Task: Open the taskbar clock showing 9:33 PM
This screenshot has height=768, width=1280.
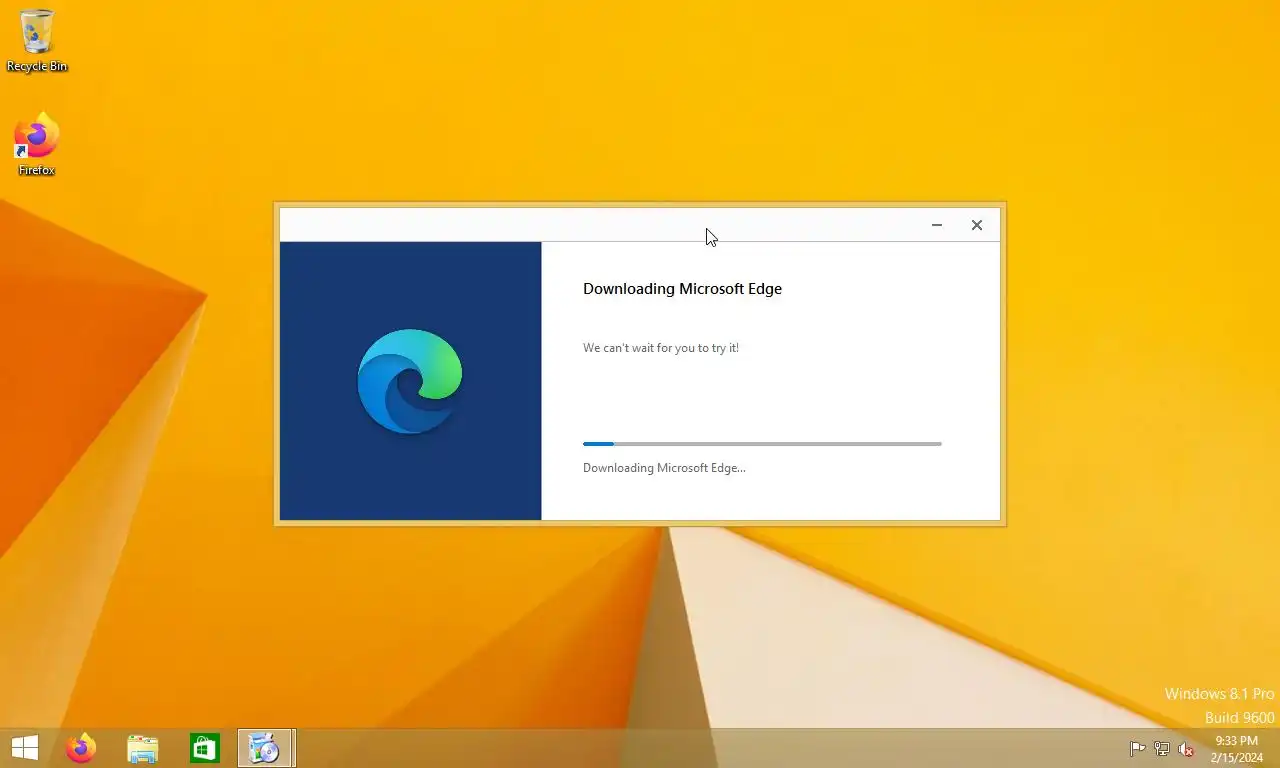Action: tap(1236, 749)
